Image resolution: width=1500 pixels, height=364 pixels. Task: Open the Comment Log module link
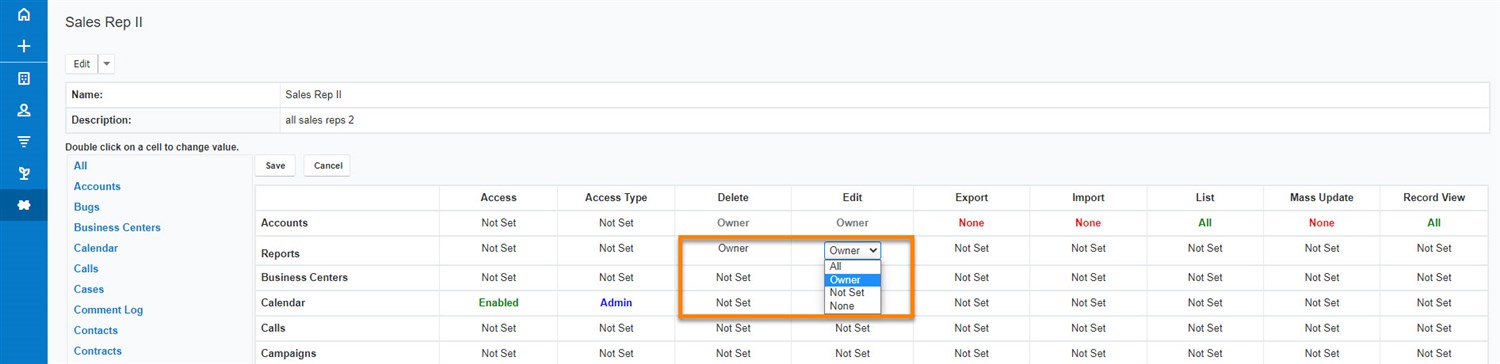pyautogui.click(x=108, y=310)
